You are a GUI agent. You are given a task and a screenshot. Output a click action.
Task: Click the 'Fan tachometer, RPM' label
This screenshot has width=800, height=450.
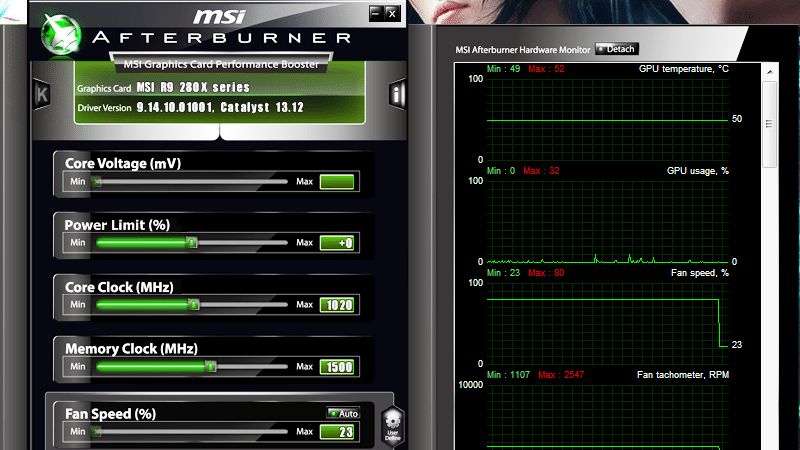pos(683,374)
